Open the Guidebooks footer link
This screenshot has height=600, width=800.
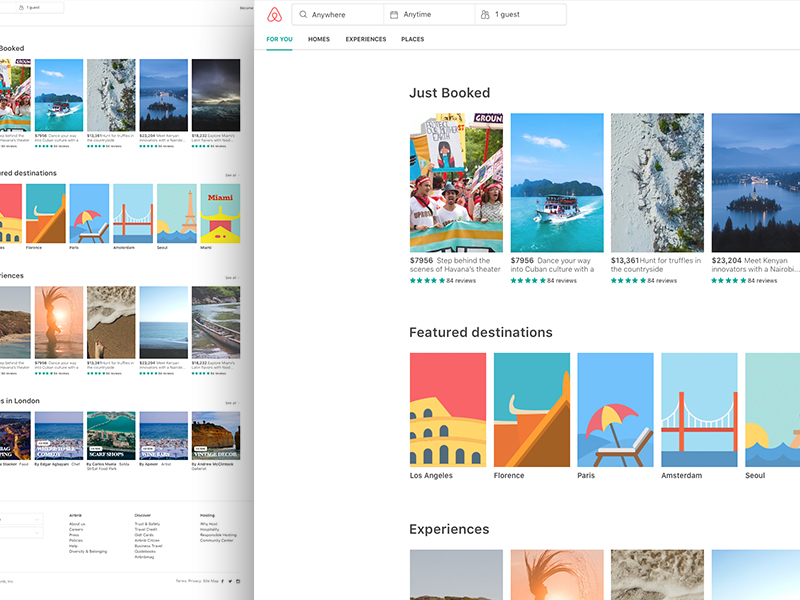145,552
